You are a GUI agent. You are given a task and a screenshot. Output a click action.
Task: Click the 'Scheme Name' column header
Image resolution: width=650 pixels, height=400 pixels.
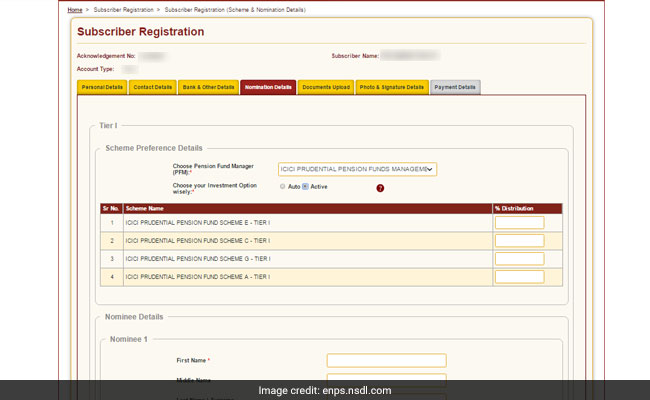(145, 208)
